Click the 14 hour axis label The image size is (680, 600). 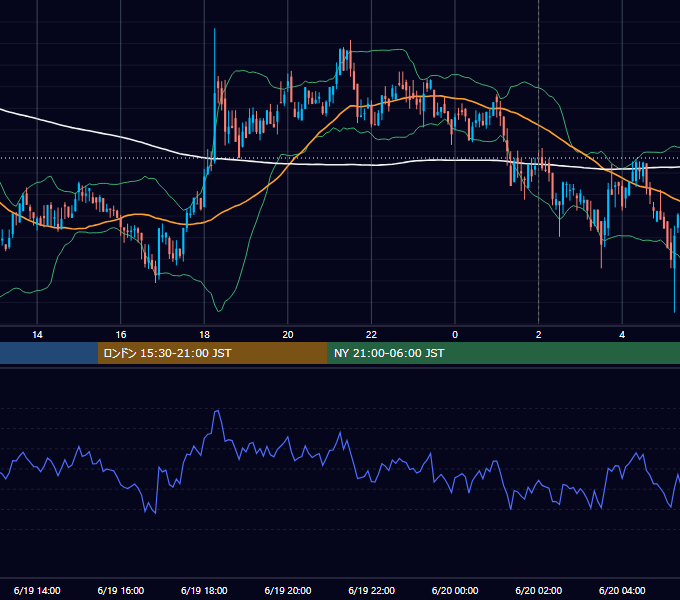(x=37, y=335)
